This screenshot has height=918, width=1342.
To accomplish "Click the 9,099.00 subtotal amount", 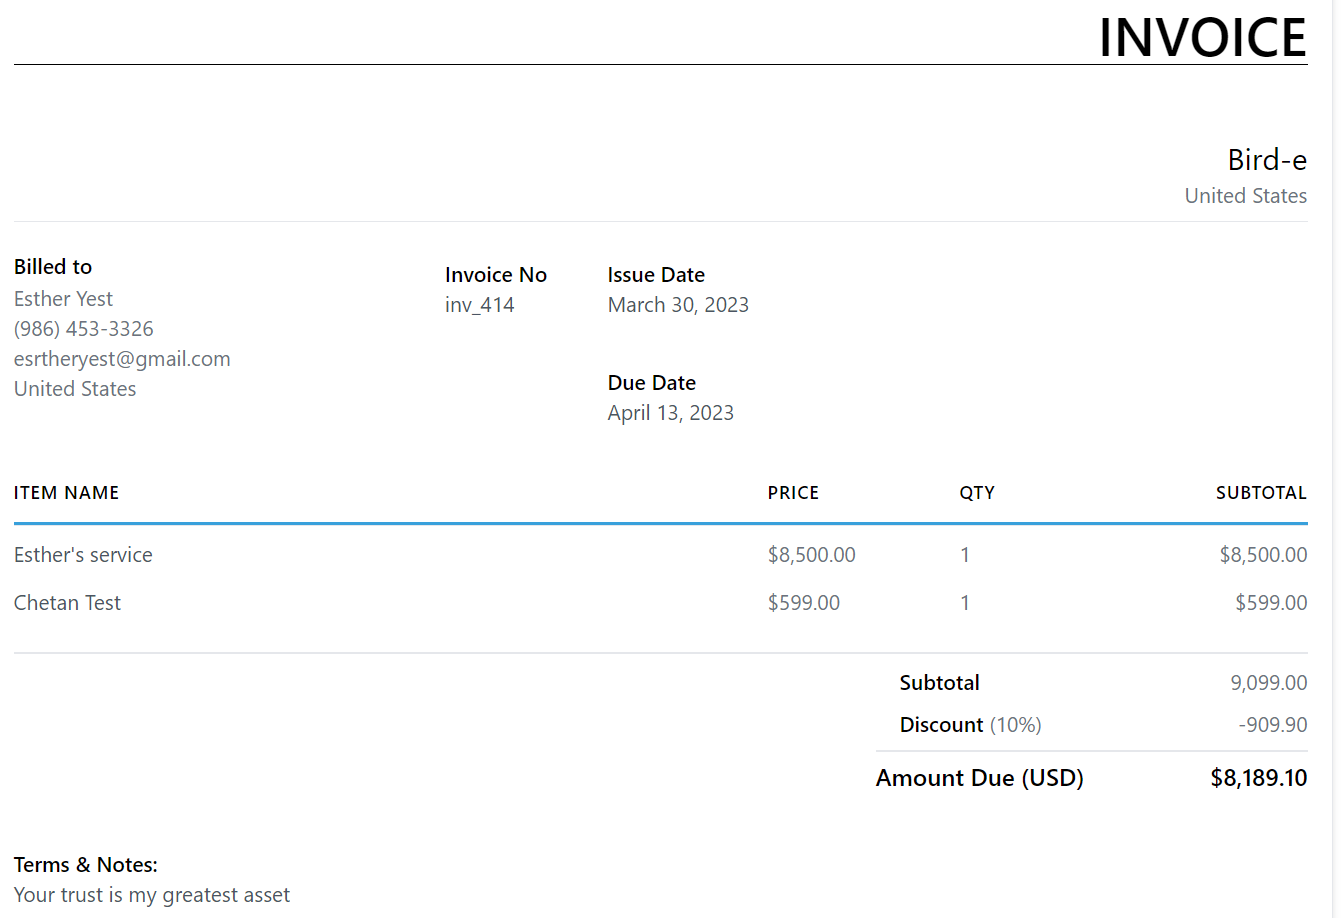I will coord(1268,683).
